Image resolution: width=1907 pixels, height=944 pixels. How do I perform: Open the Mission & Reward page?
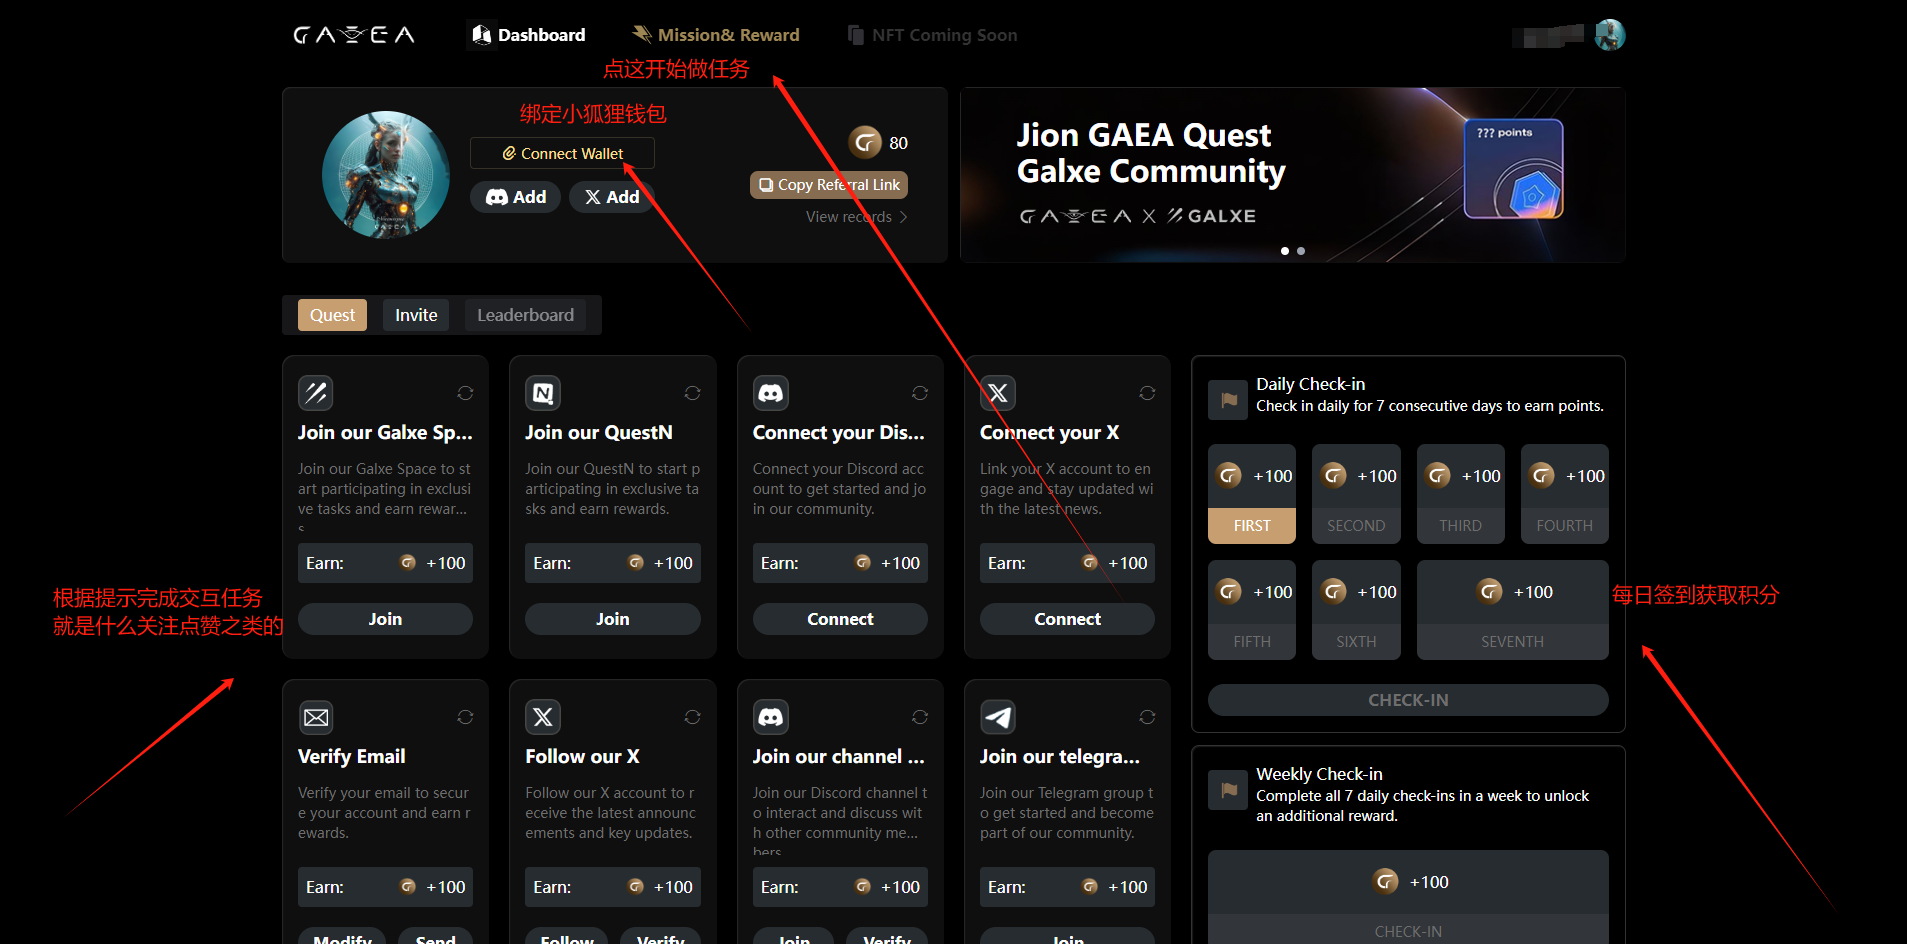pos(716,35)
